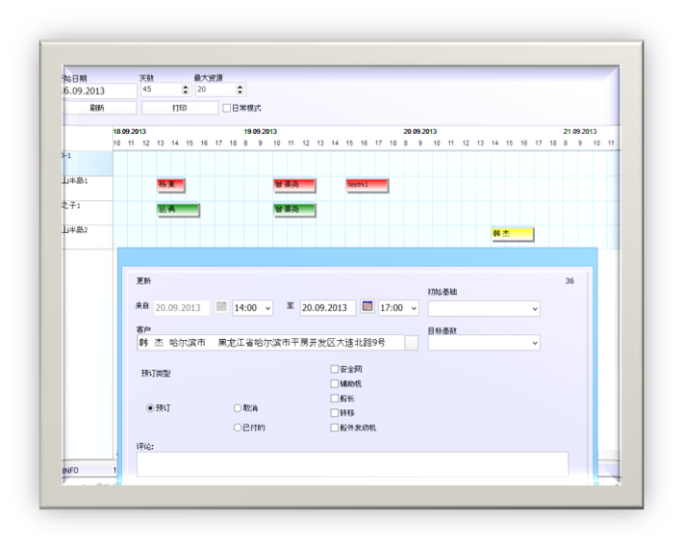Click the green booking on 19.09.2013

295,210
